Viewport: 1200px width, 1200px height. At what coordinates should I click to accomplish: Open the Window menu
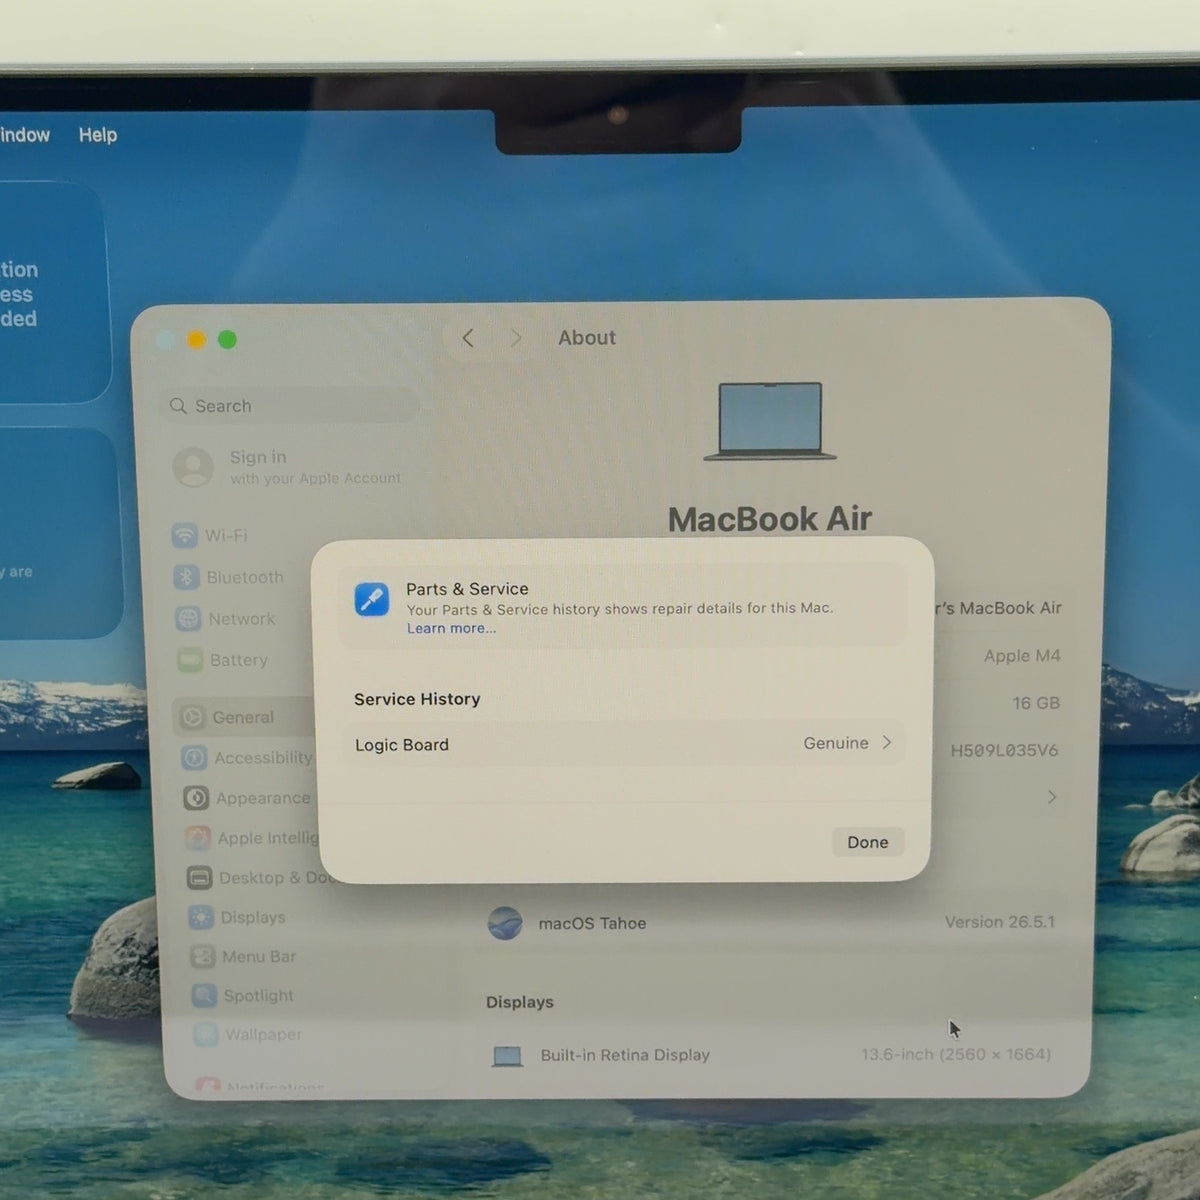point(24,135)
